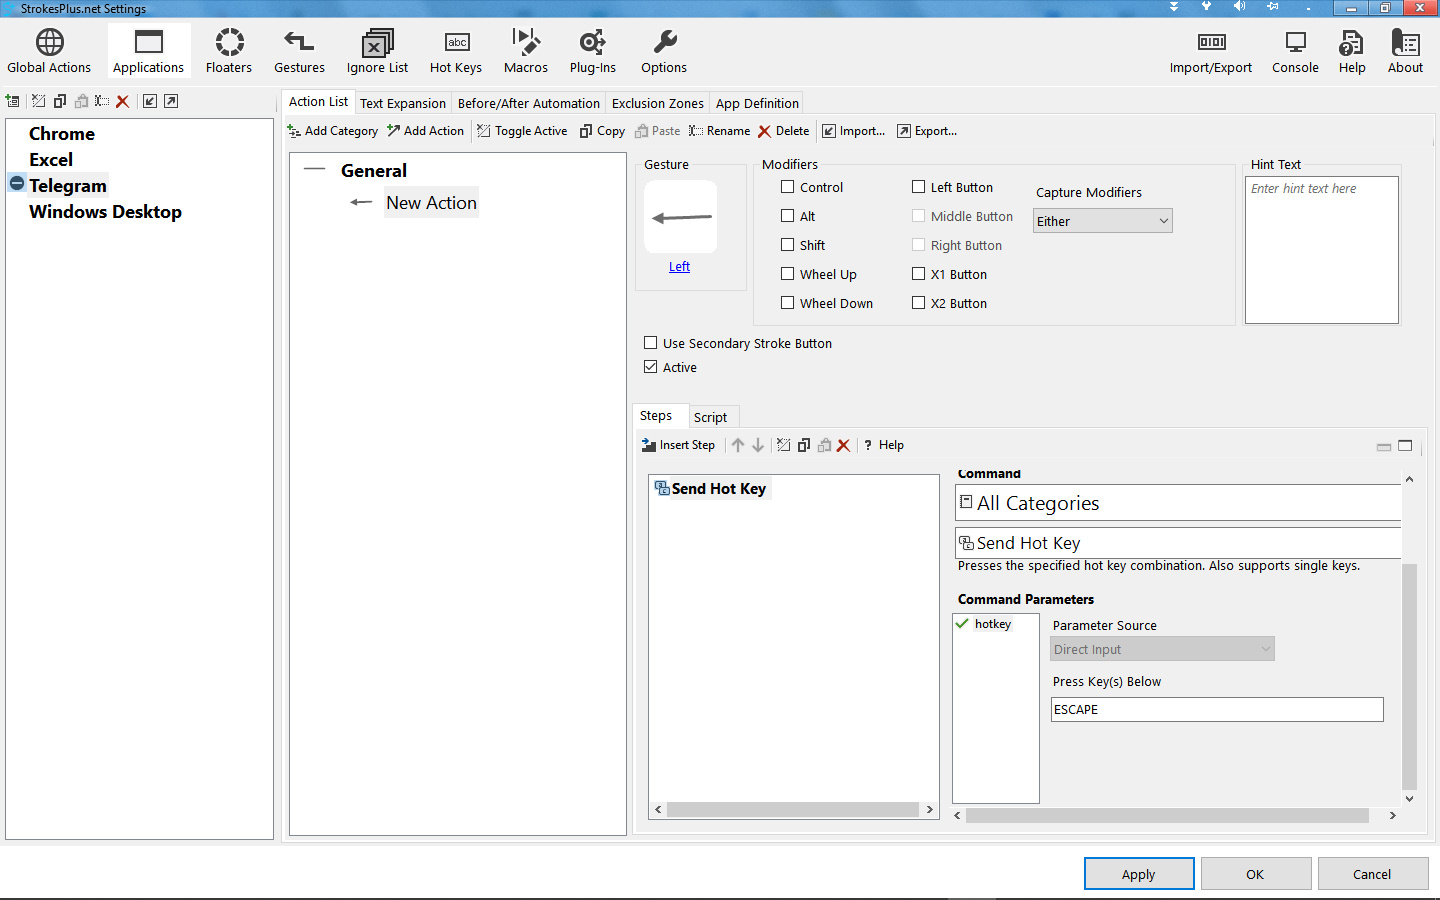Click Import... in action toolbar
Viewport: 1440px width, 900px height.
[854, 131]
